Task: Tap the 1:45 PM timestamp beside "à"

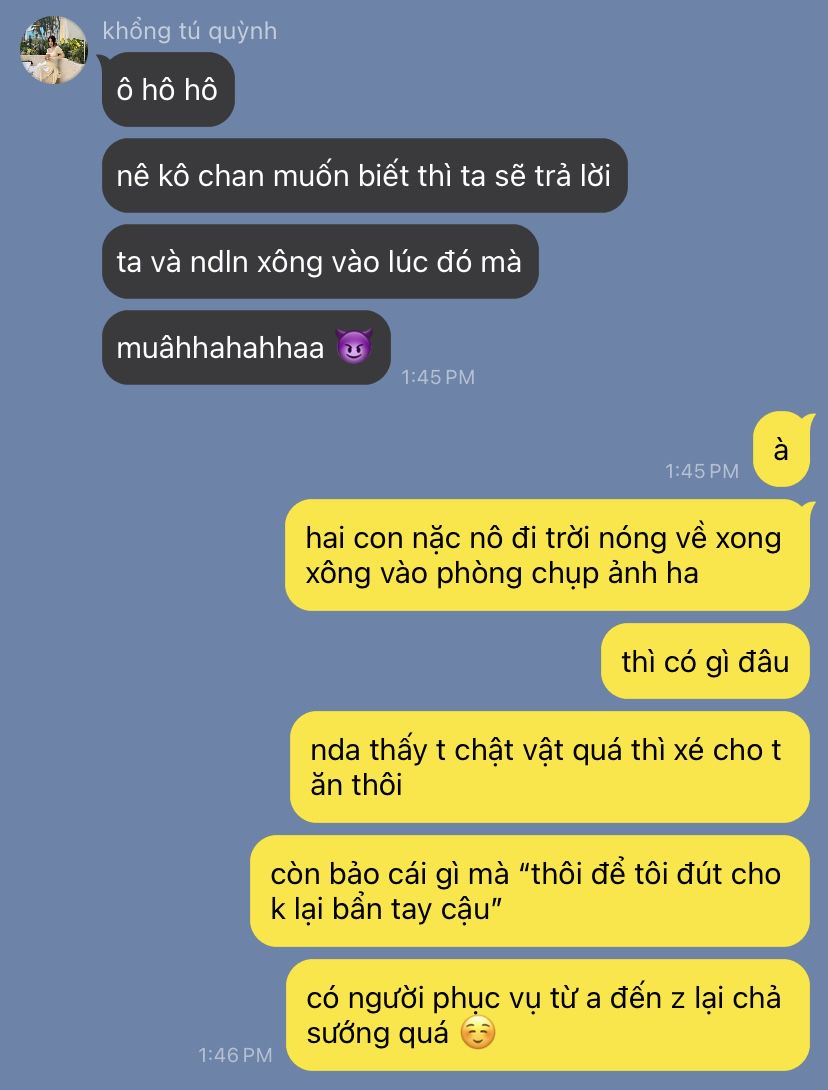Action: [702, 471]
